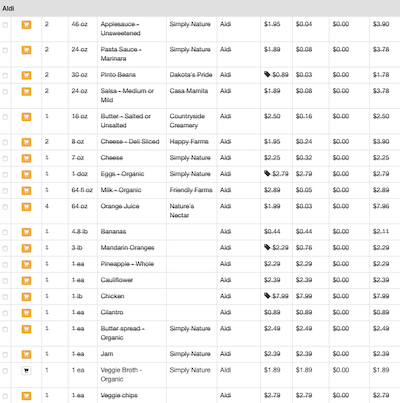The width and height of the screenshot is (400, 403).
Task: Click the Jam item name
Action: click(x=107, y=354)
